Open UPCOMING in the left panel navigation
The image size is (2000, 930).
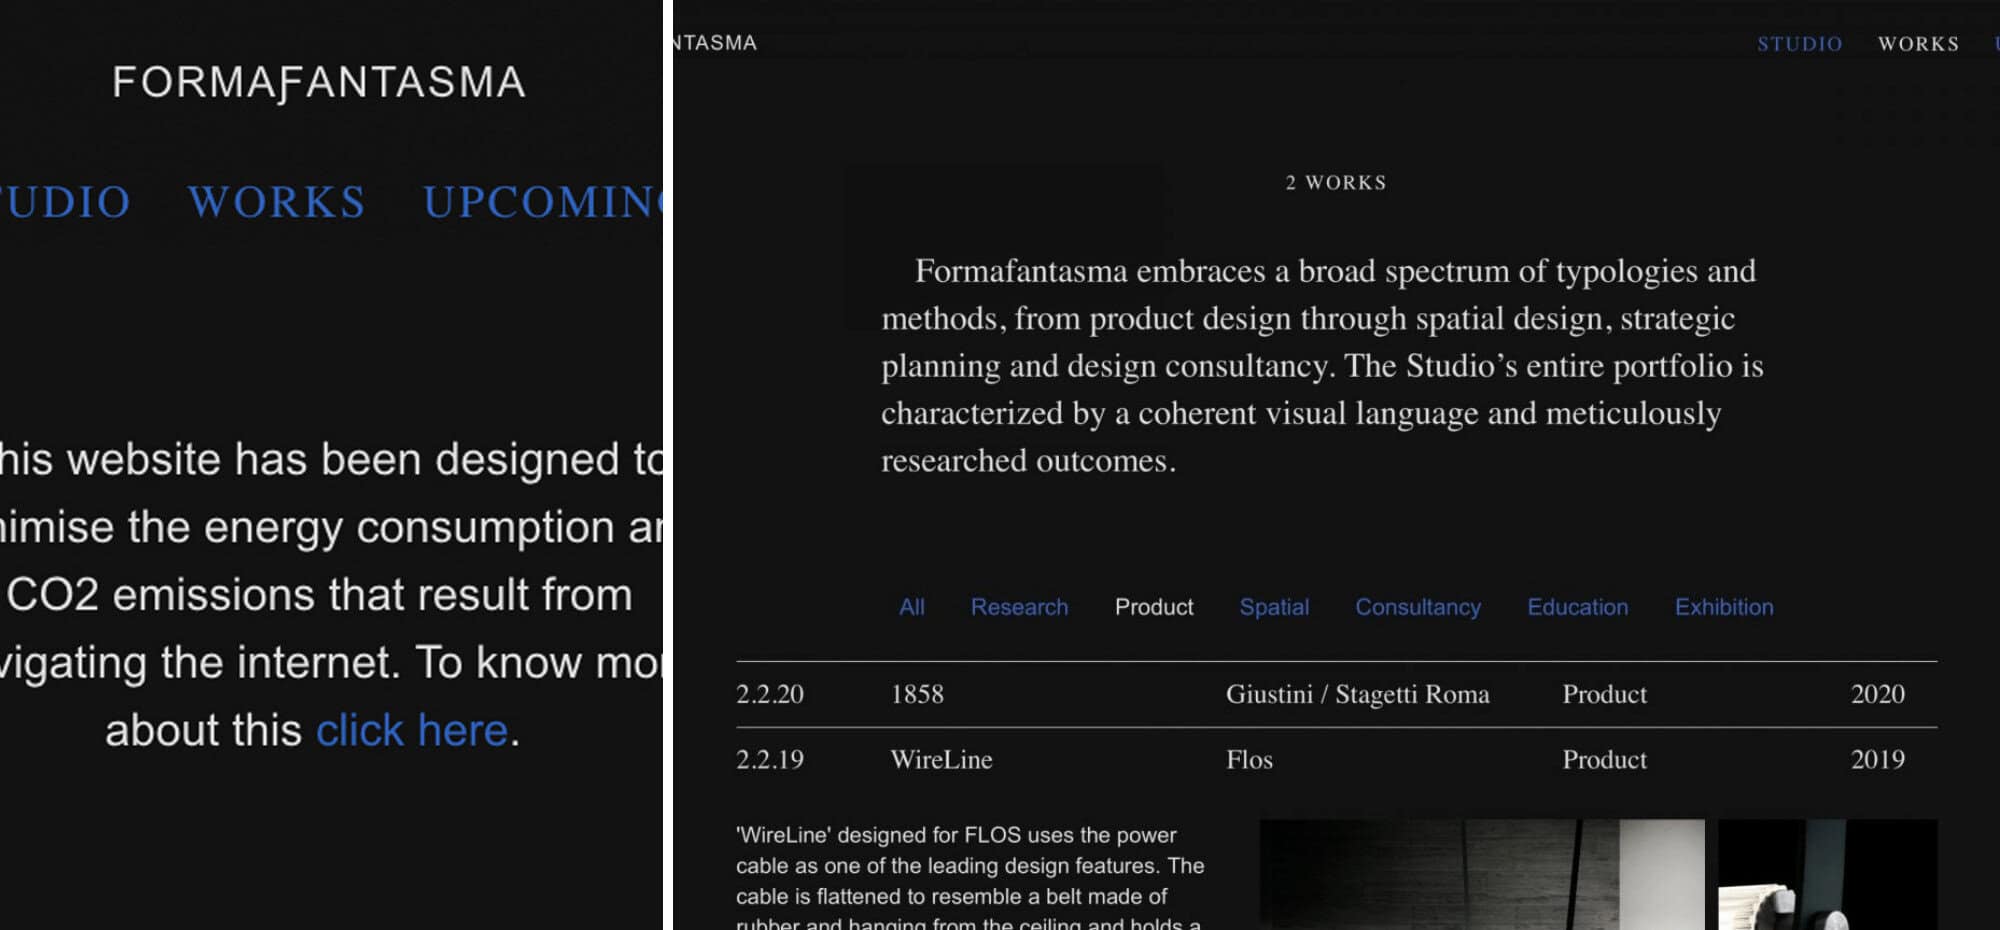click(542, 202)
